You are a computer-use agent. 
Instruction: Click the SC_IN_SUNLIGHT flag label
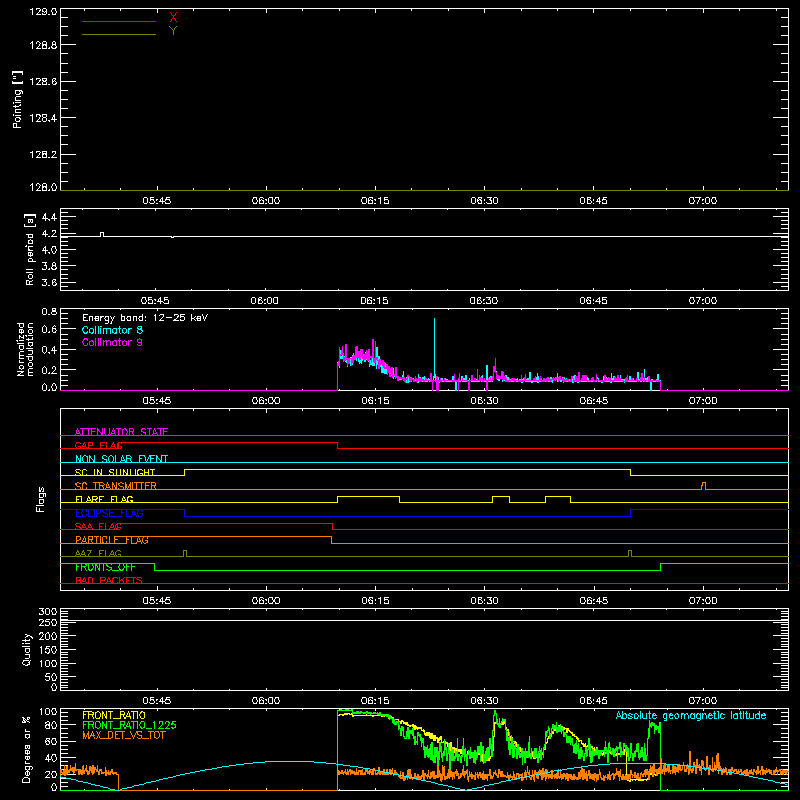click(115, 472)
